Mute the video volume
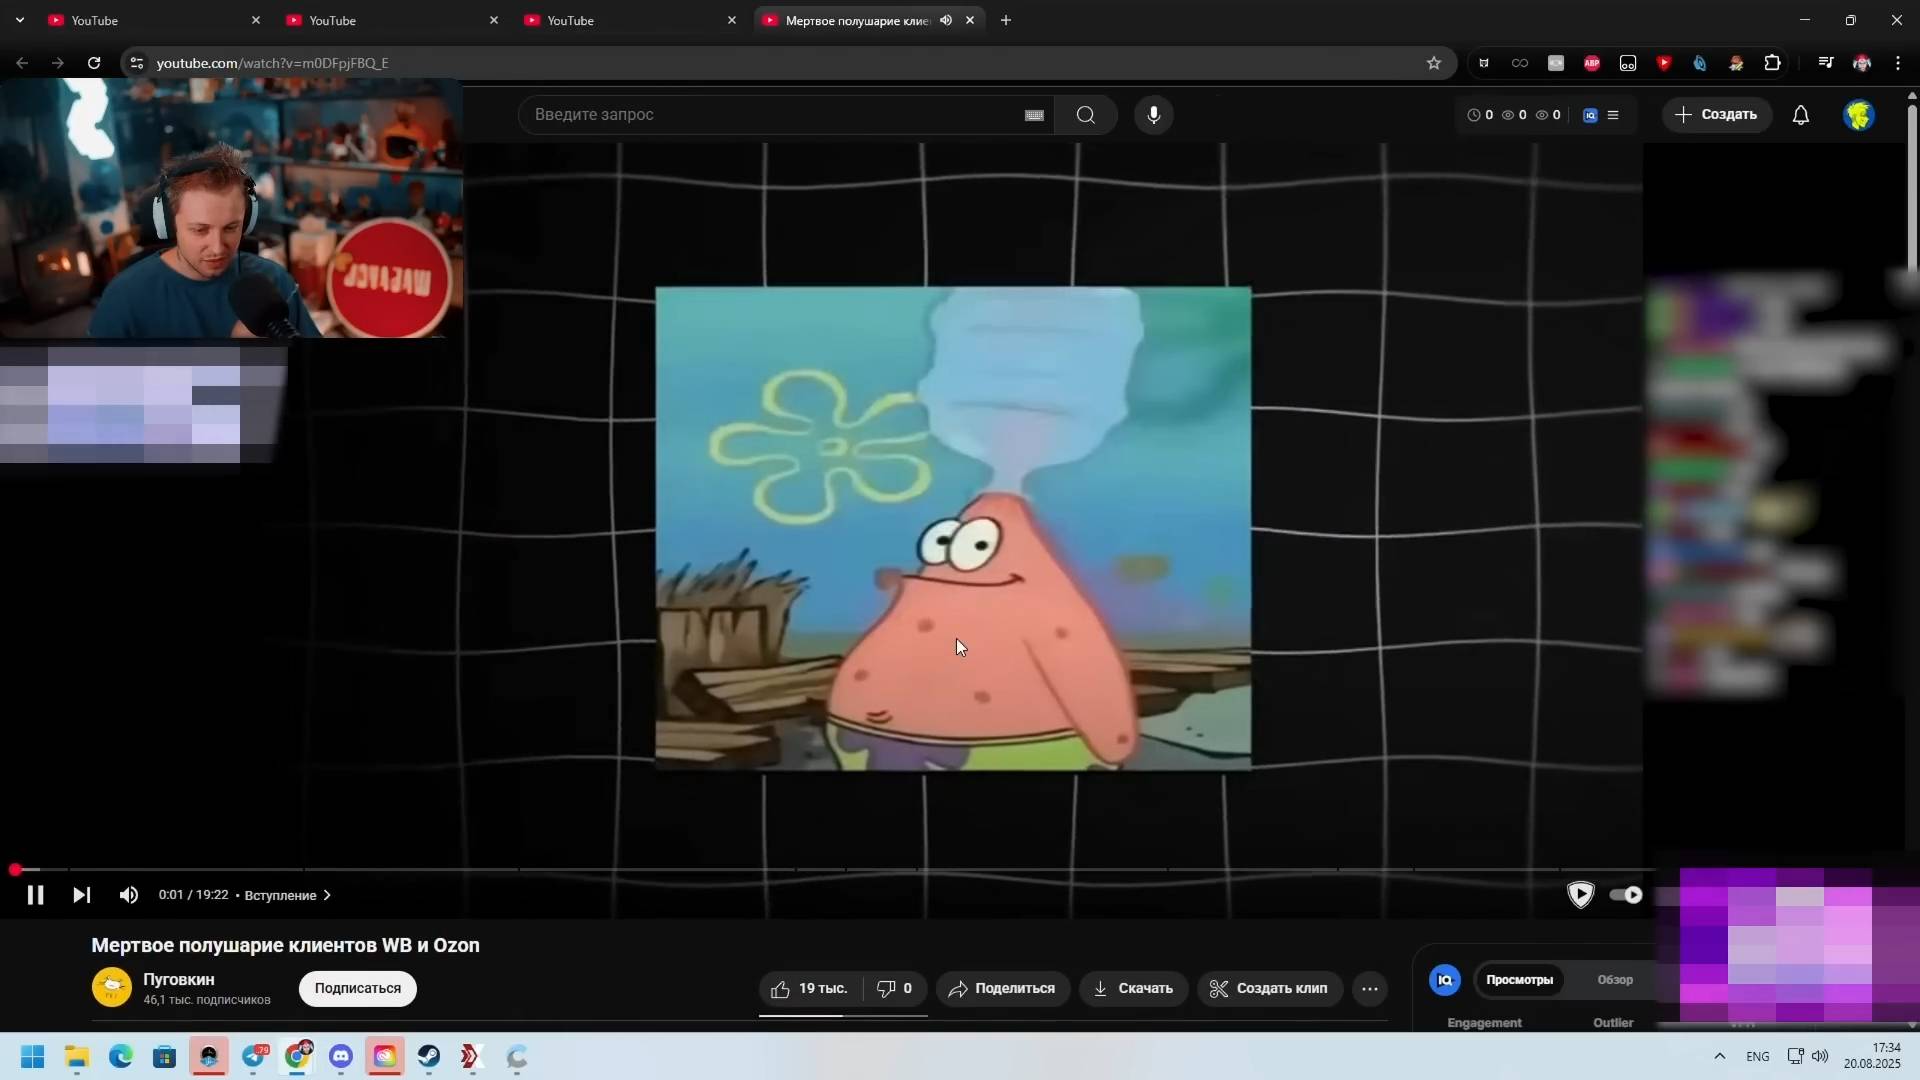Viewport: 1920px width, 1080px height. (129, 895)
